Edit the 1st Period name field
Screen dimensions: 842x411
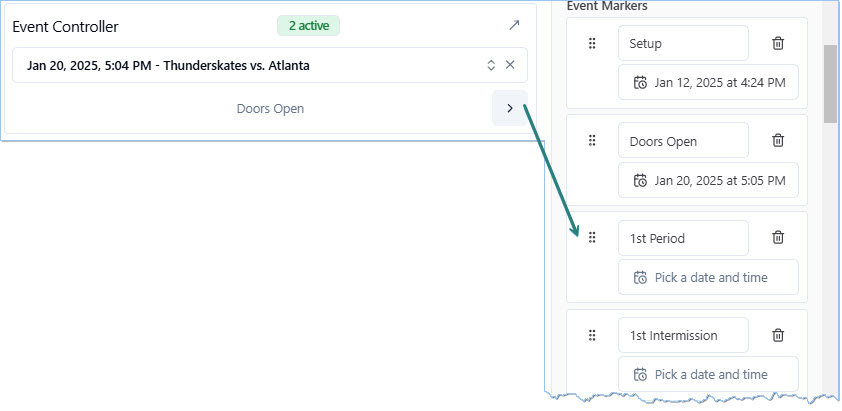(683, 238)
